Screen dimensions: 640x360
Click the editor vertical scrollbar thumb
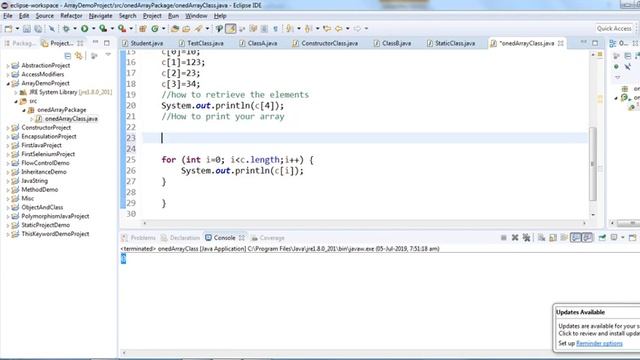click(x=593, y=164)
